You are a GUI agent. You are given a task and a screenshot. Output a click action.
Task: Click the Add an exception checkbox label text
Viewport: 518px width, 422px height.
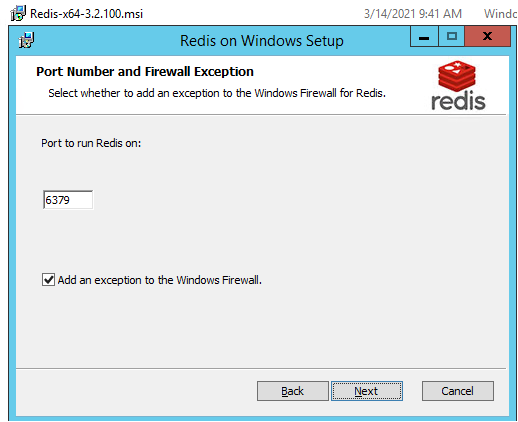[160, 280]
